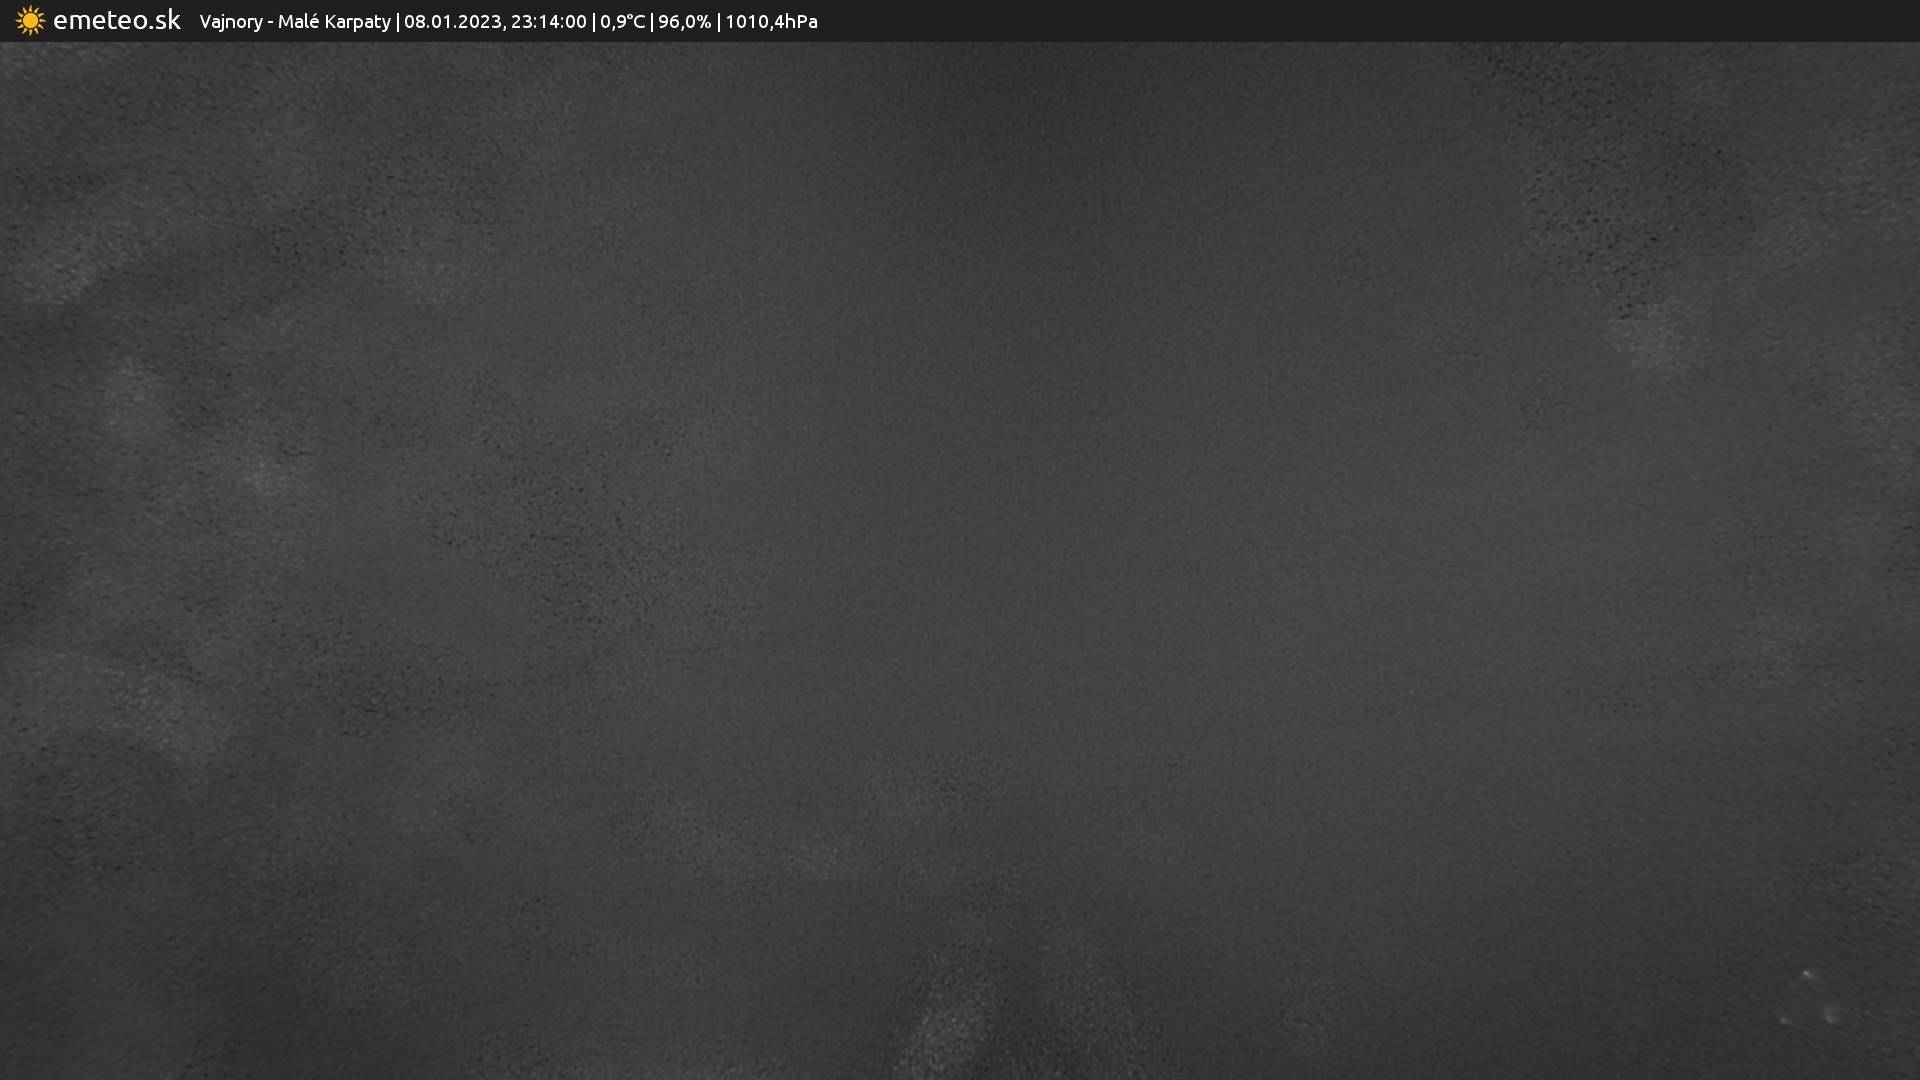This screenshot has width=1920, height=1080.
Task: Click the orange sun logo icon
Action: point(30,21)
